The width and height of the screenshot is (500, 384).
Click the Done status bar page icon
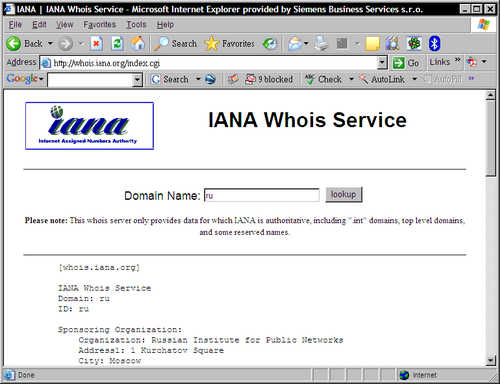pos(10,375)
